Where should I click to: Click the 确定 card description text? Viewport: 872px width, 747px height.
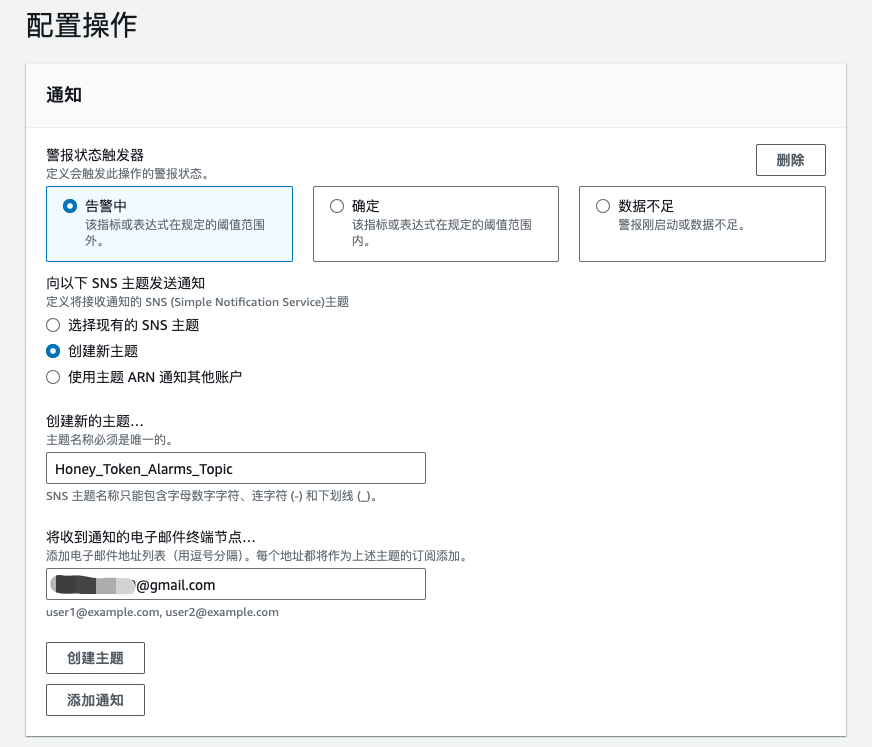(x=441, y=233)
